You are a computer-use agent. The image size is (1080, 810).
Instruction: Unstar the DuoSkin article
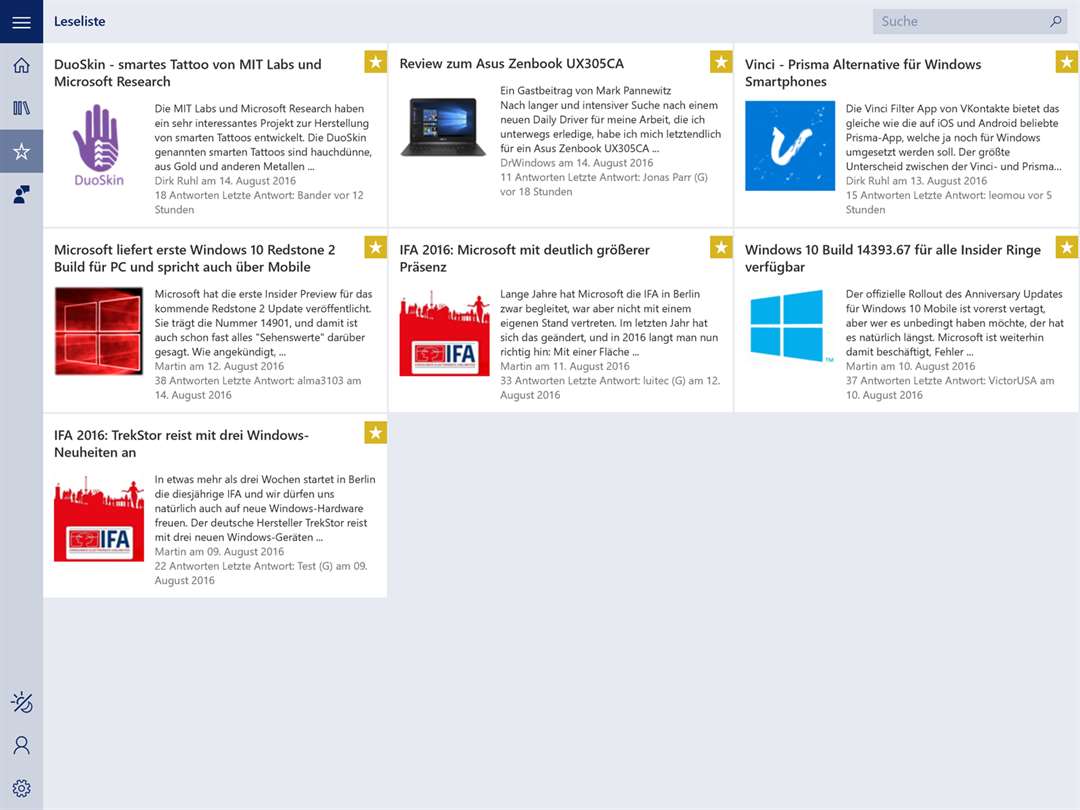click(x=375, y=62)
